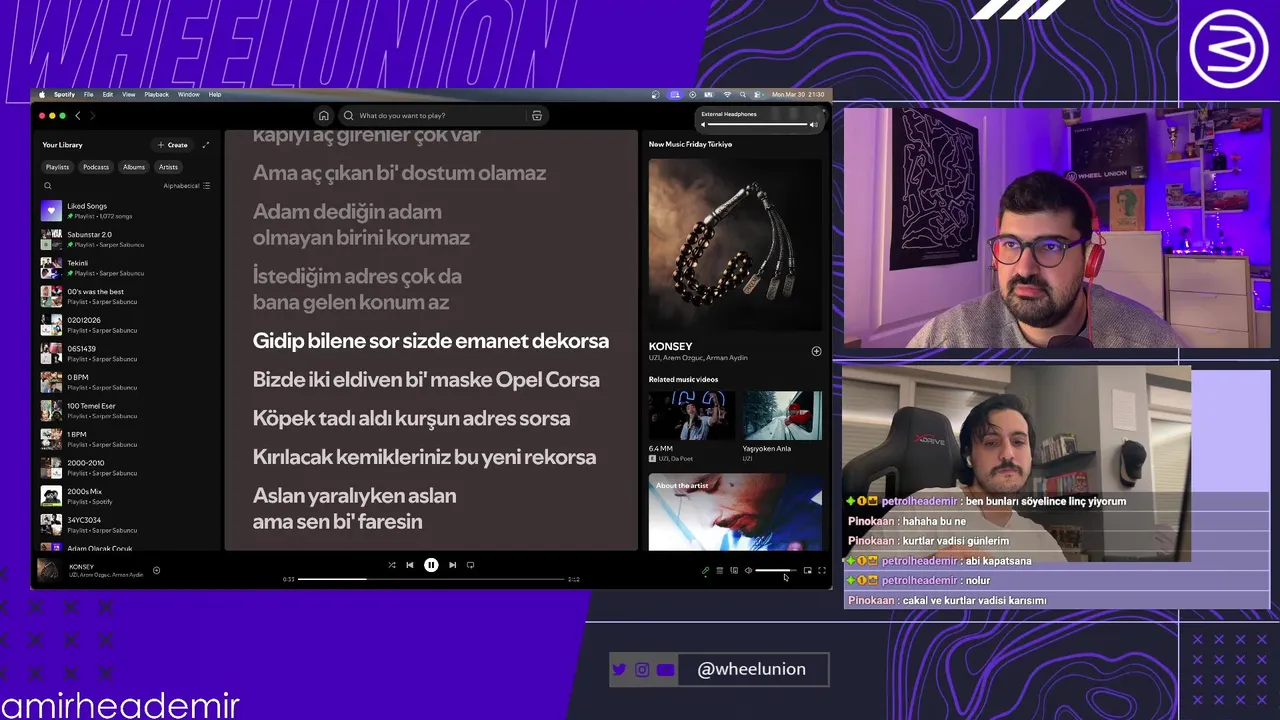Adjust Spotify volume slider in player bar
The height and width of the screenshot is (720, 1280).
click(x=774, y=571)
